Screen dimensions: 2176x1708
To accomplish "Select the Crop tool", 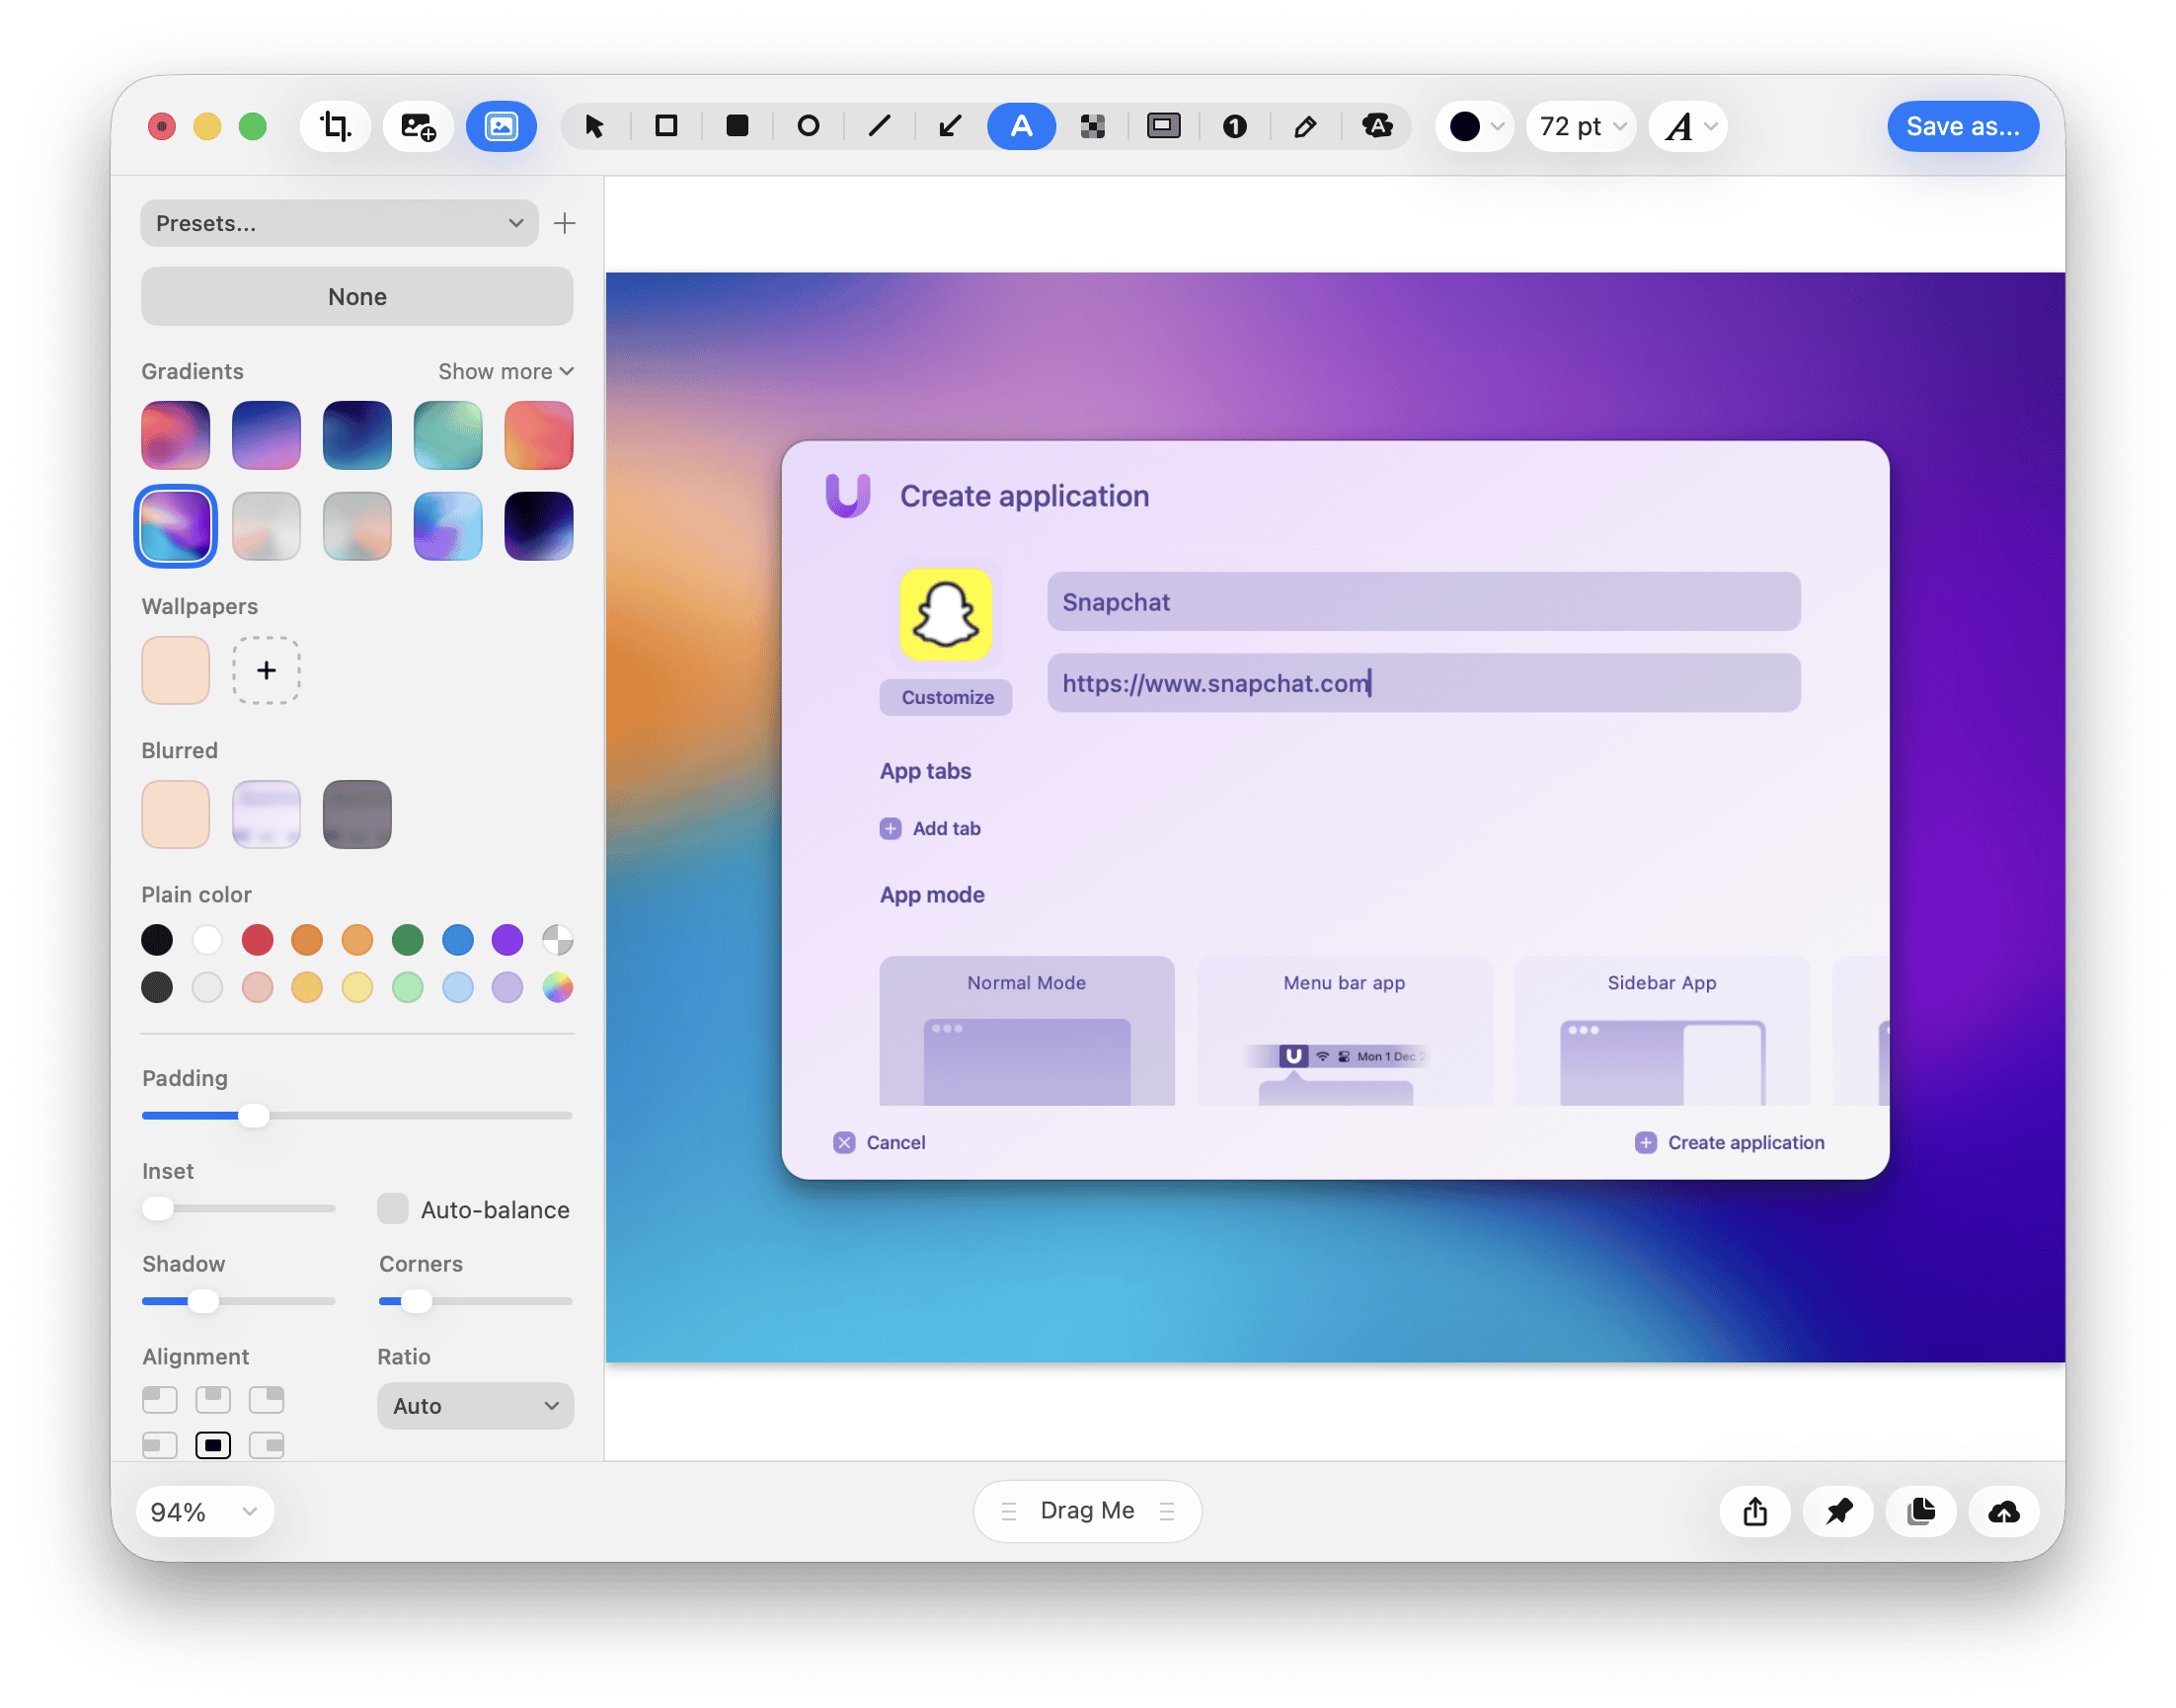I will click(x=335, y=126).
